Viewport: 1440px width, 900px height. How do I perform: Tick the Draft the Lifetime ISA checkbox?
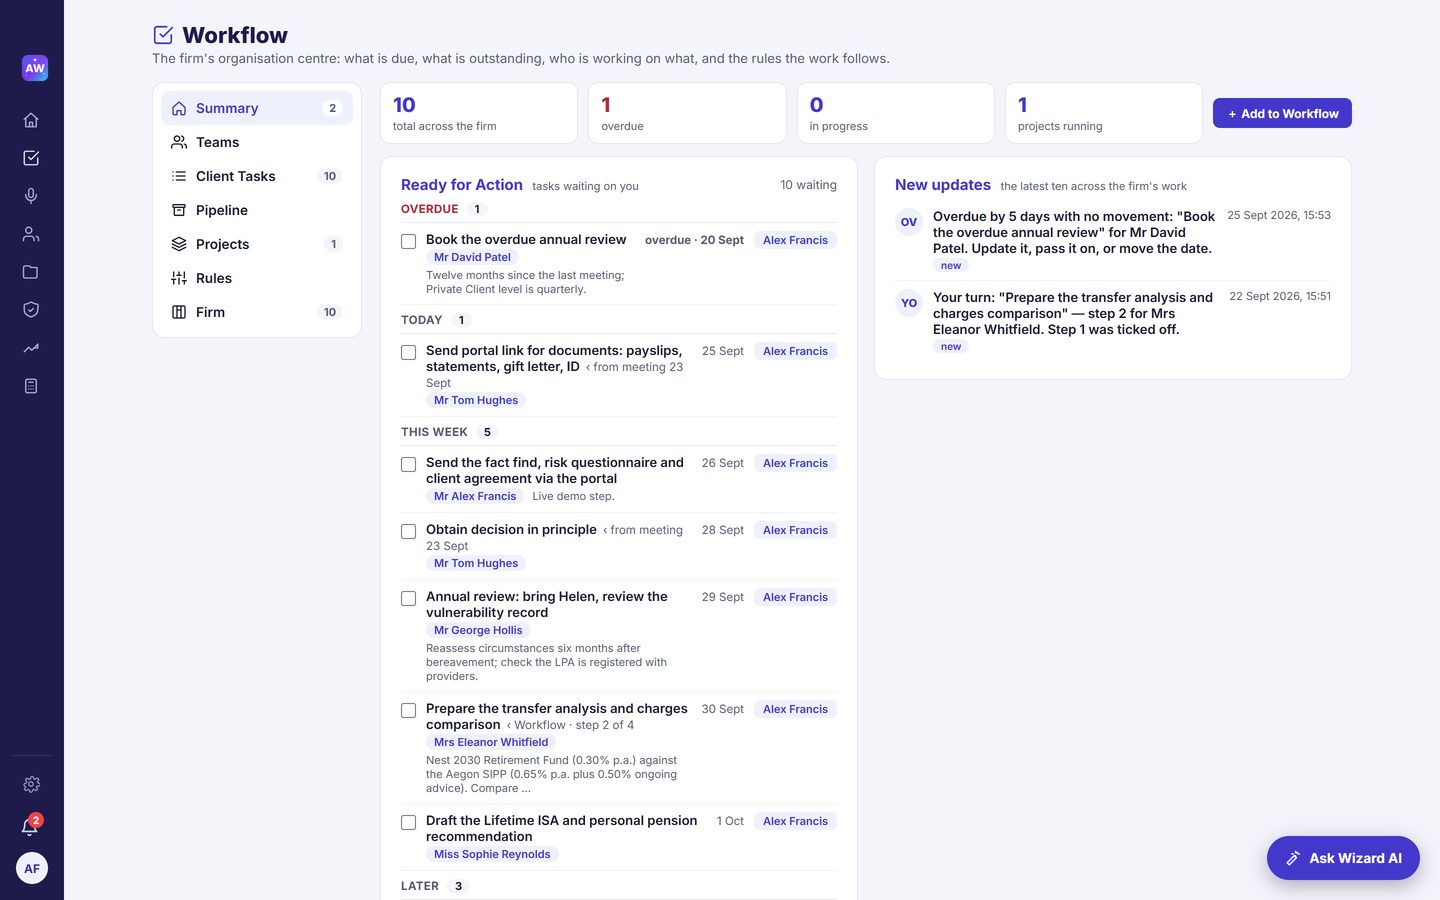(x=408, y=822)
